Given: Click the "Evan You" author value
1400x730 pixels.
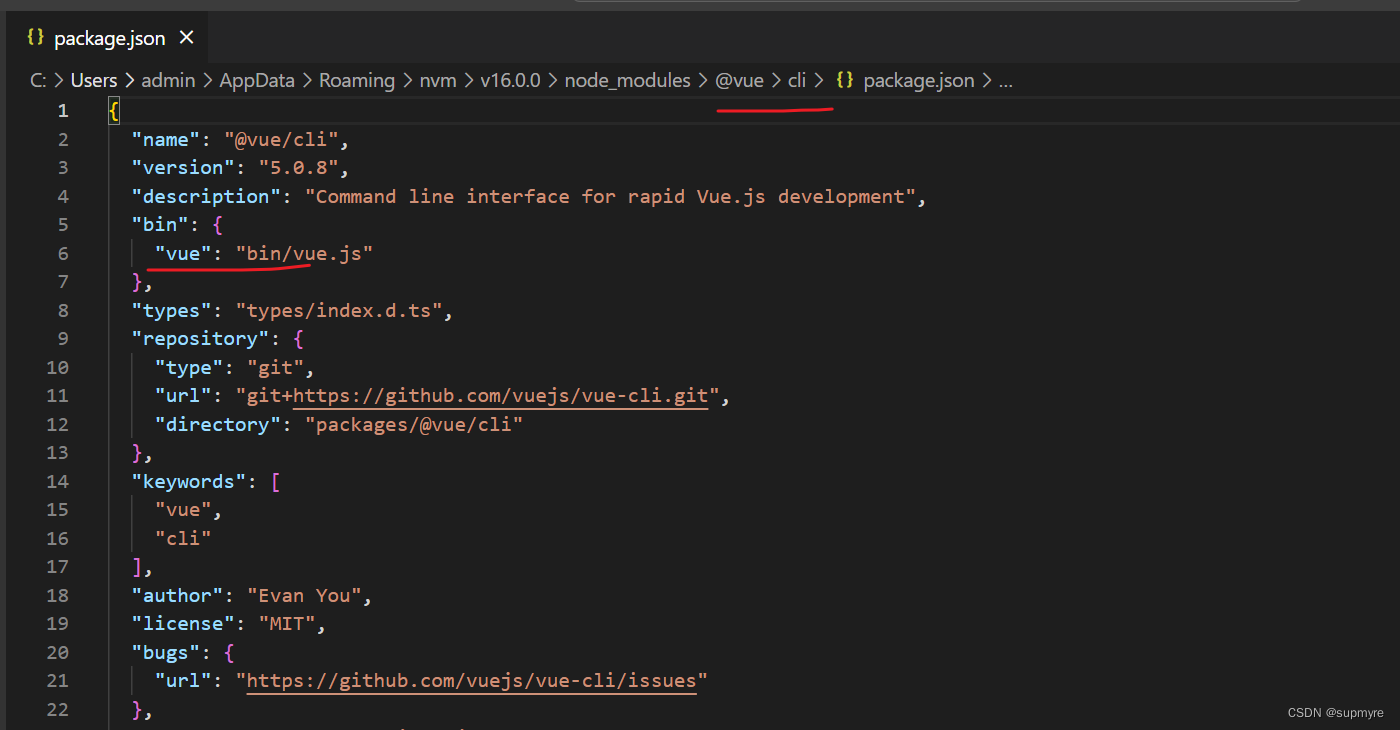Looking at the screenshot, I should (304, 596).
